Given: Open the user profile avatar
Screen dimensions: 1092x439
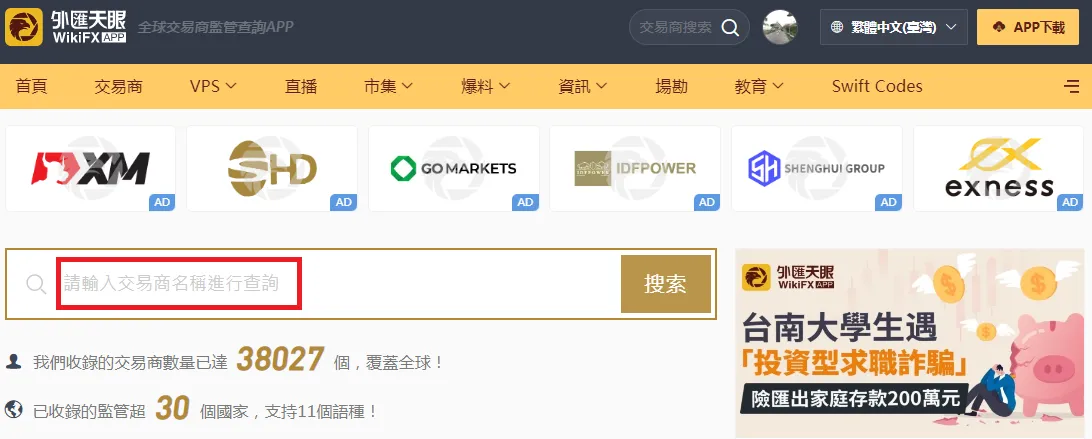Looking at the screenshot, I should pyautogui.click(x=780, y=27).
